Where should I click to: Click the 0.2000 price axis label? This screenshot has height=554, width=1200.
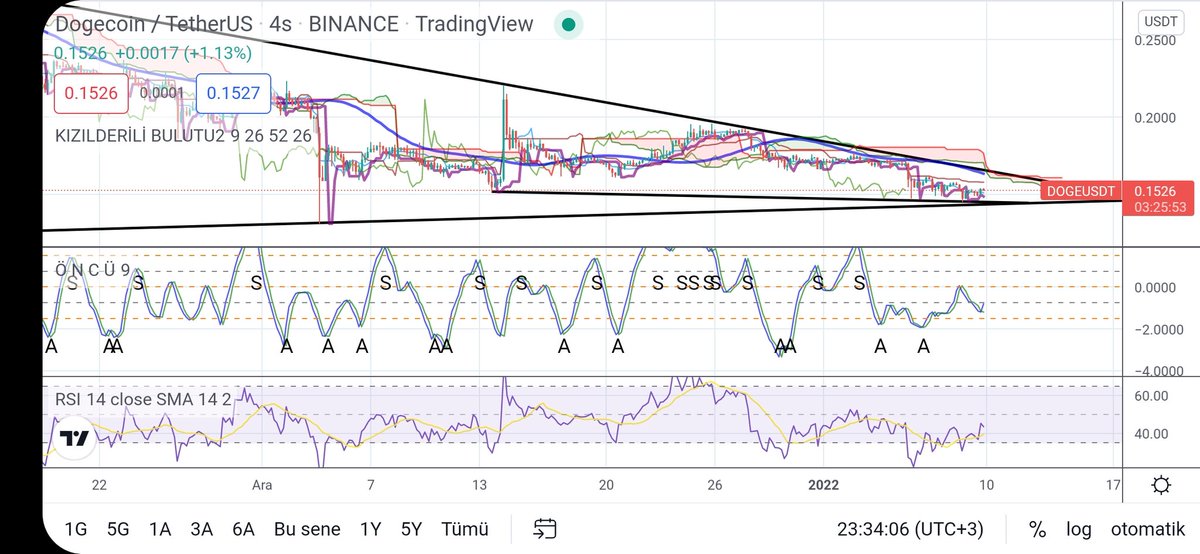tap(1155, 118)
